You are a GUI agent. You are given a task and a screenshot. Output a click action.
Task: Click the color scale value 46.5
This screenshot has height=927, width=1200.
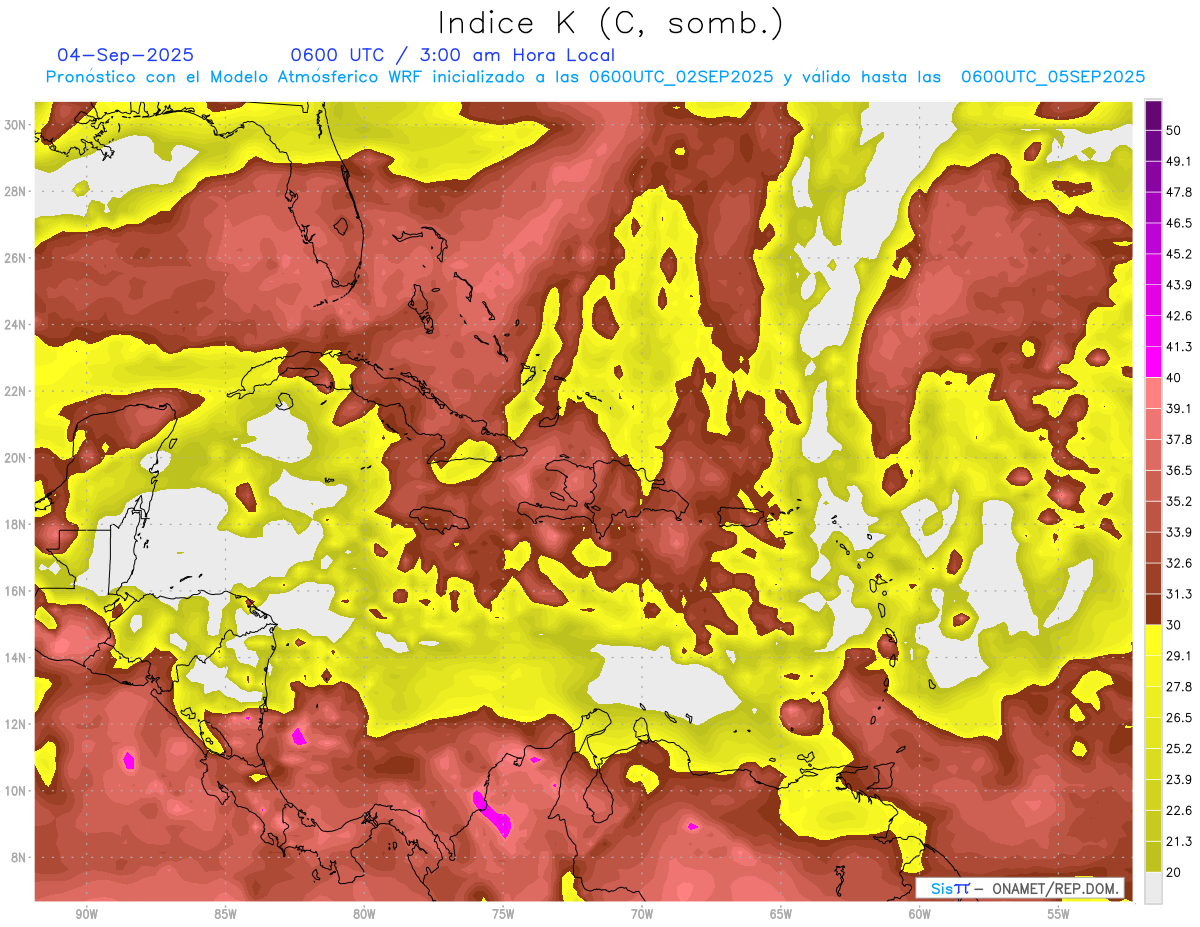(x=1179, y=223)
